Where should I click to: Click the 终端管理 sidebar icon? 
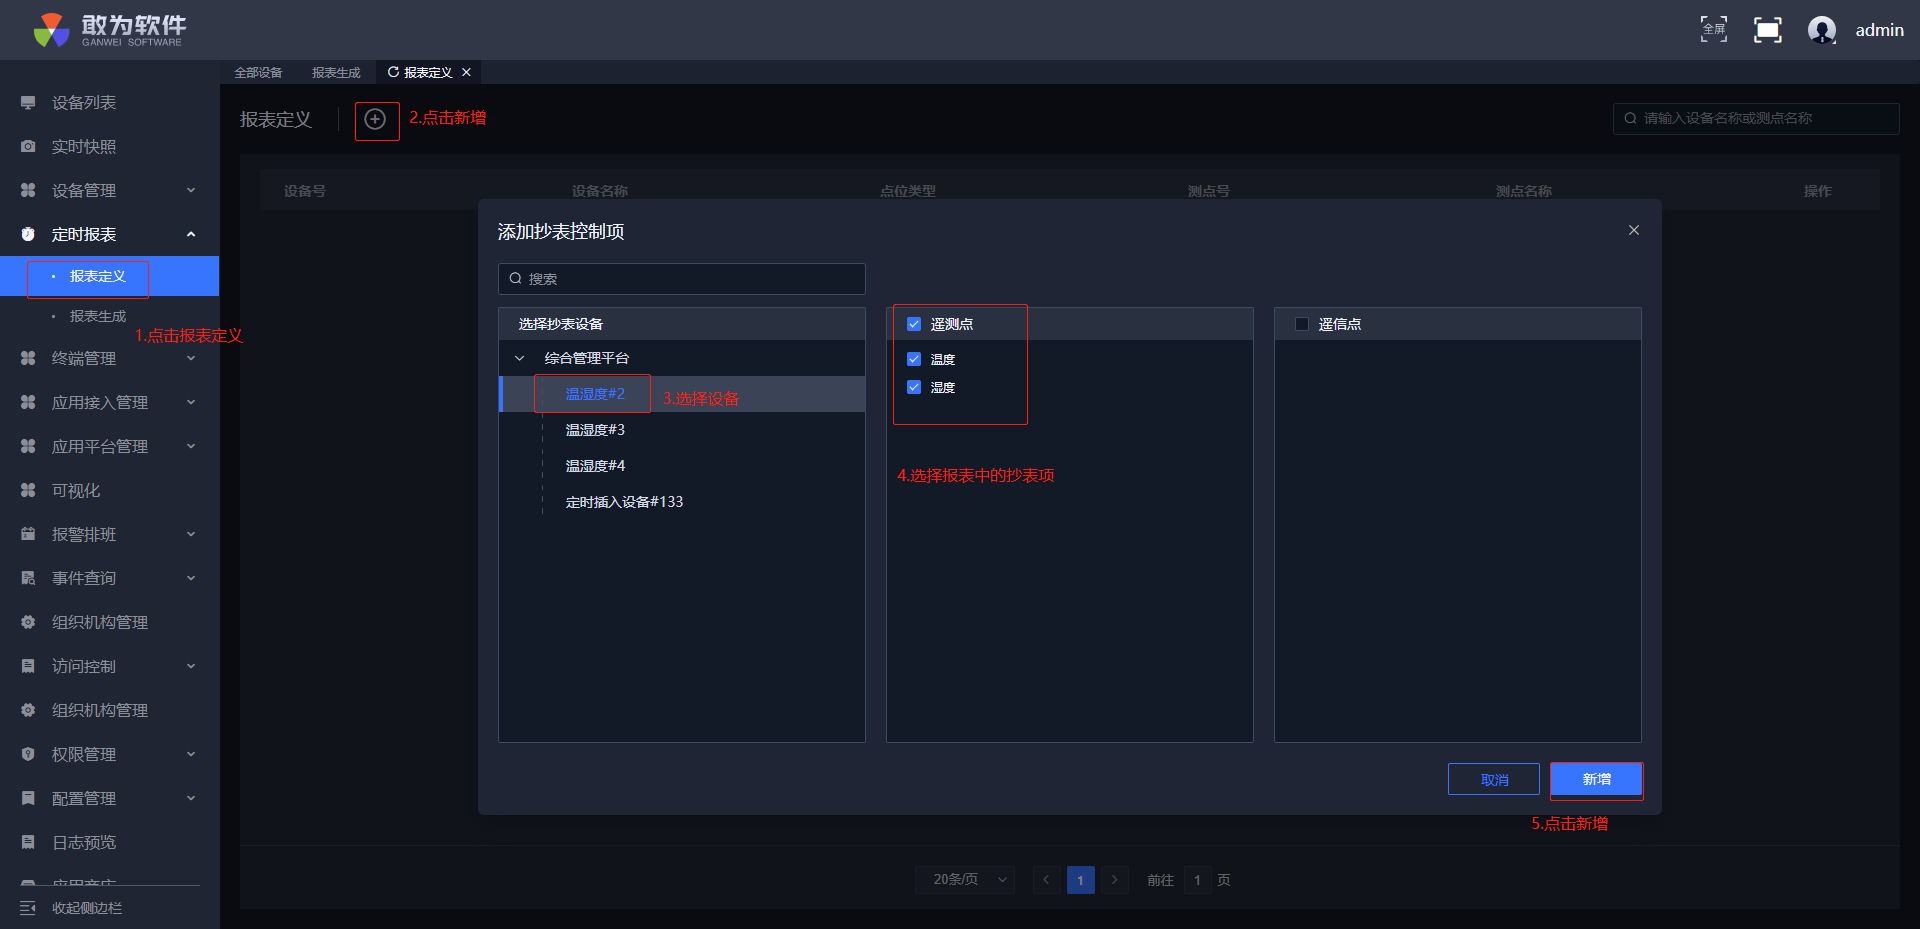pyautogui.click(x=28, y=359)
